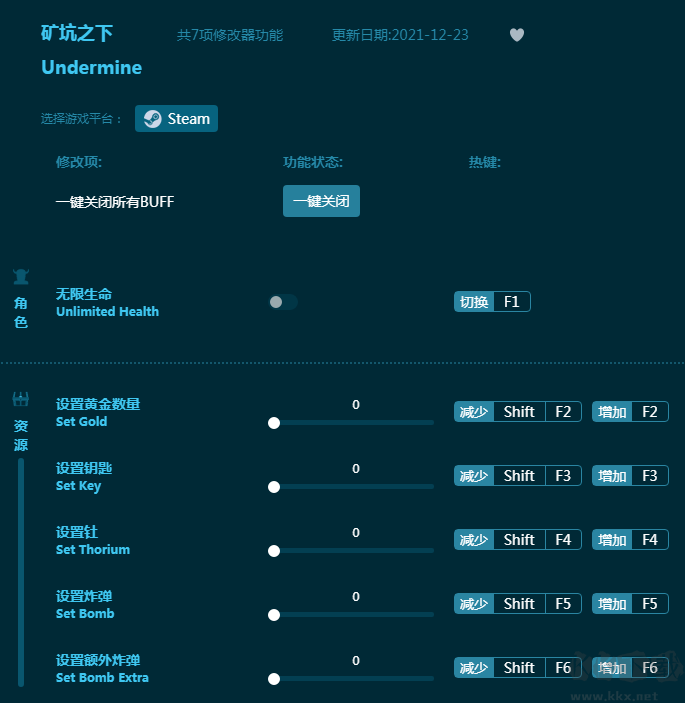Select the resources basket category icon
The width and height of the screenshot is (685, 703).
pos(21,399)
